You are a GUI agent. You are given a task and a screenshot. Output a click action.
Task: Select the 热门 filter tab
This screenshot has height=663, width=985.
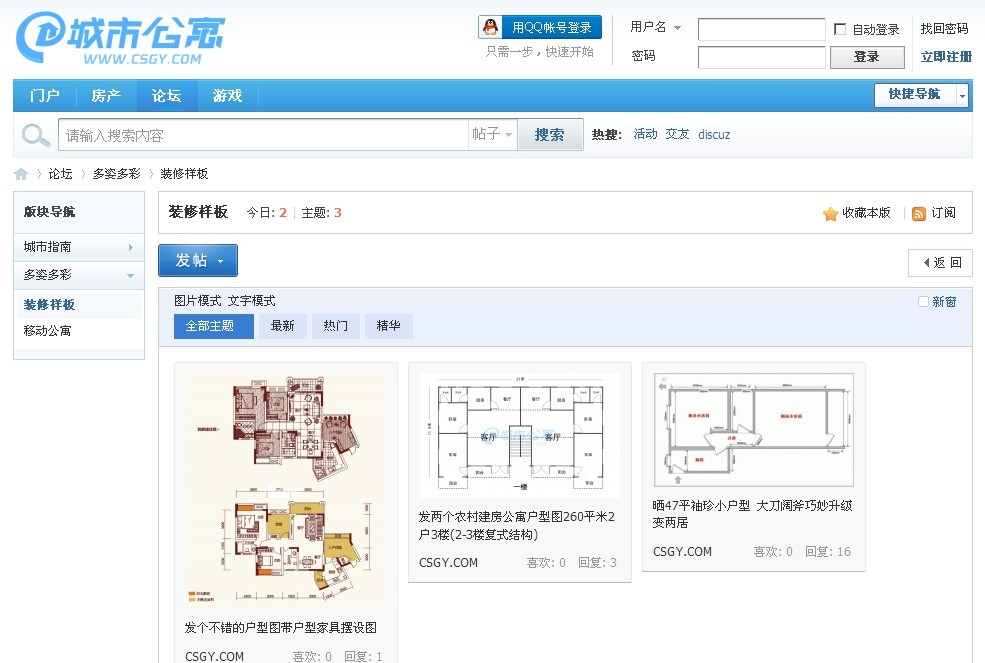tap(335, 326)
